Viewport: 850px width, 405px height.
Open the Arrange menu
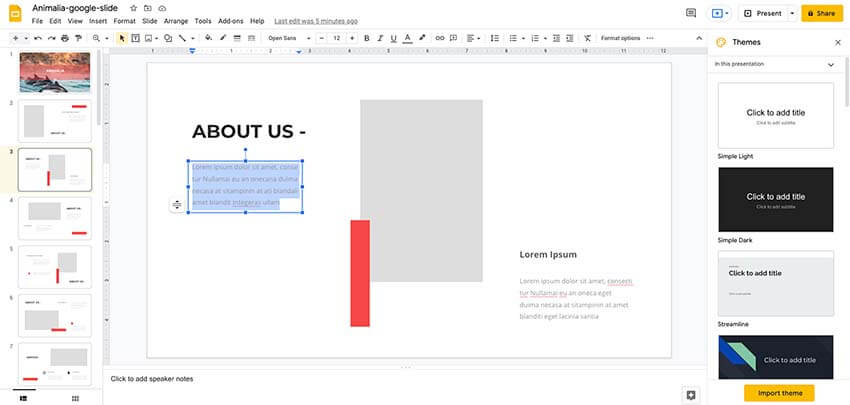pos(176,21)
